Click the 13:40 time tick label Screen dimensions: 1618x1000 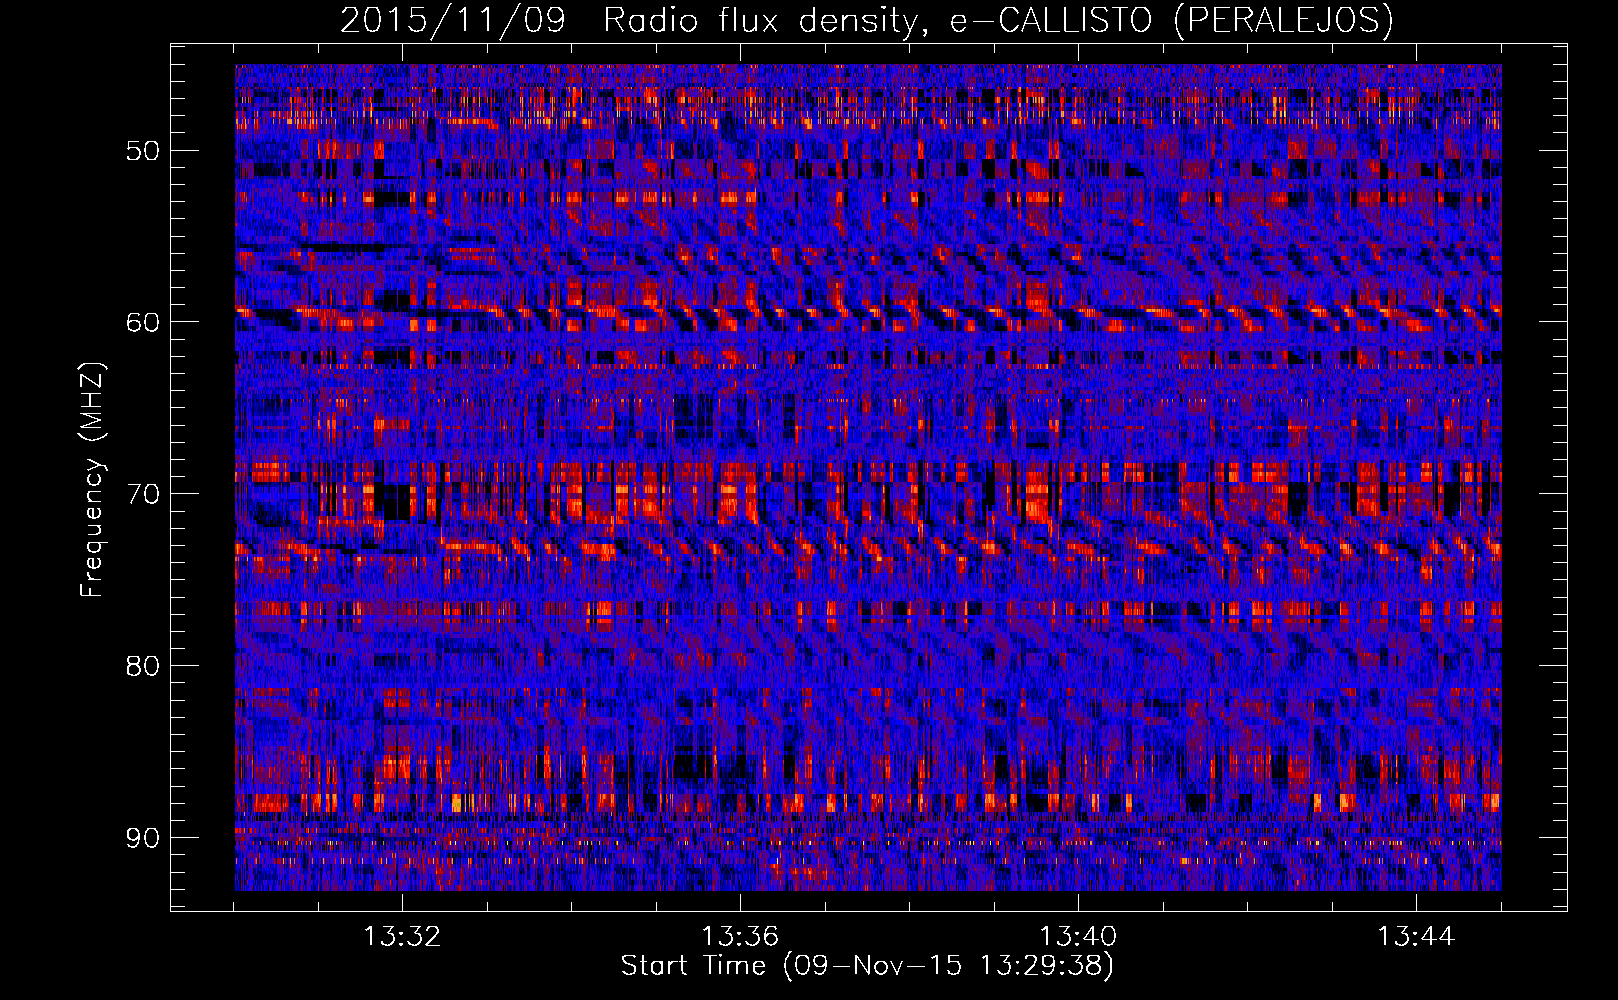pyautogui.click(x=1078, y=937)
